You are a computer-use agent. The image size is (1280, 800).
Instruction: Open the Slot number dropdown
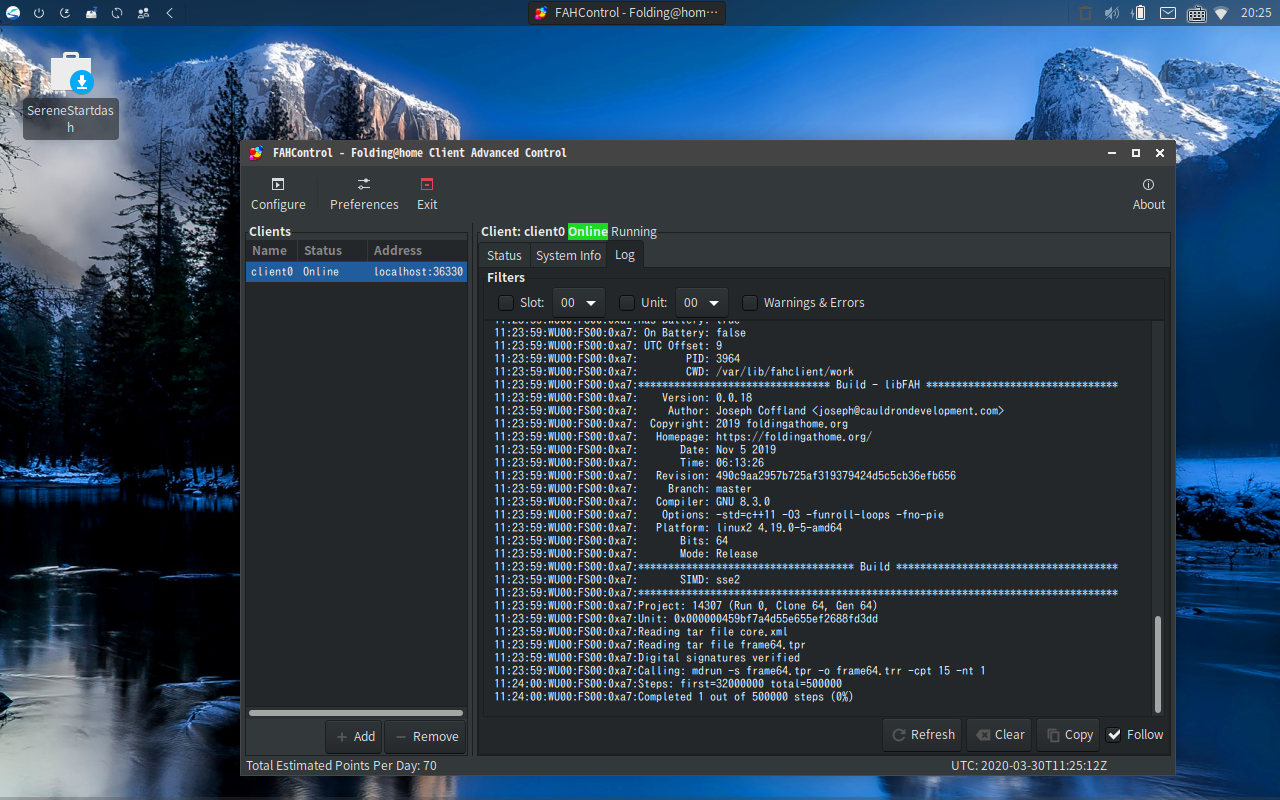578,302
